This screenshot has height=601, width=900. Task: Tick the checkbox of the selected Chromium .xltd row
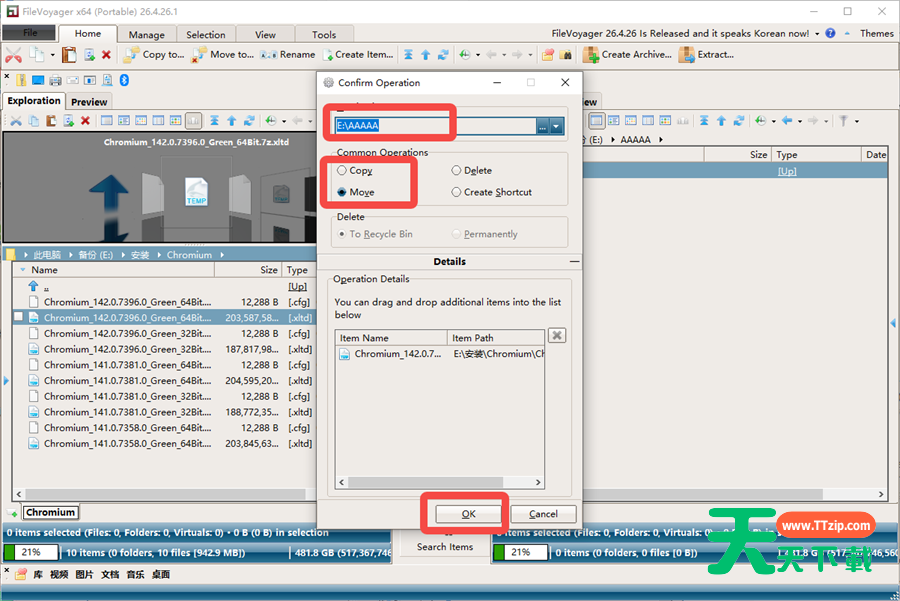point(18,317)
